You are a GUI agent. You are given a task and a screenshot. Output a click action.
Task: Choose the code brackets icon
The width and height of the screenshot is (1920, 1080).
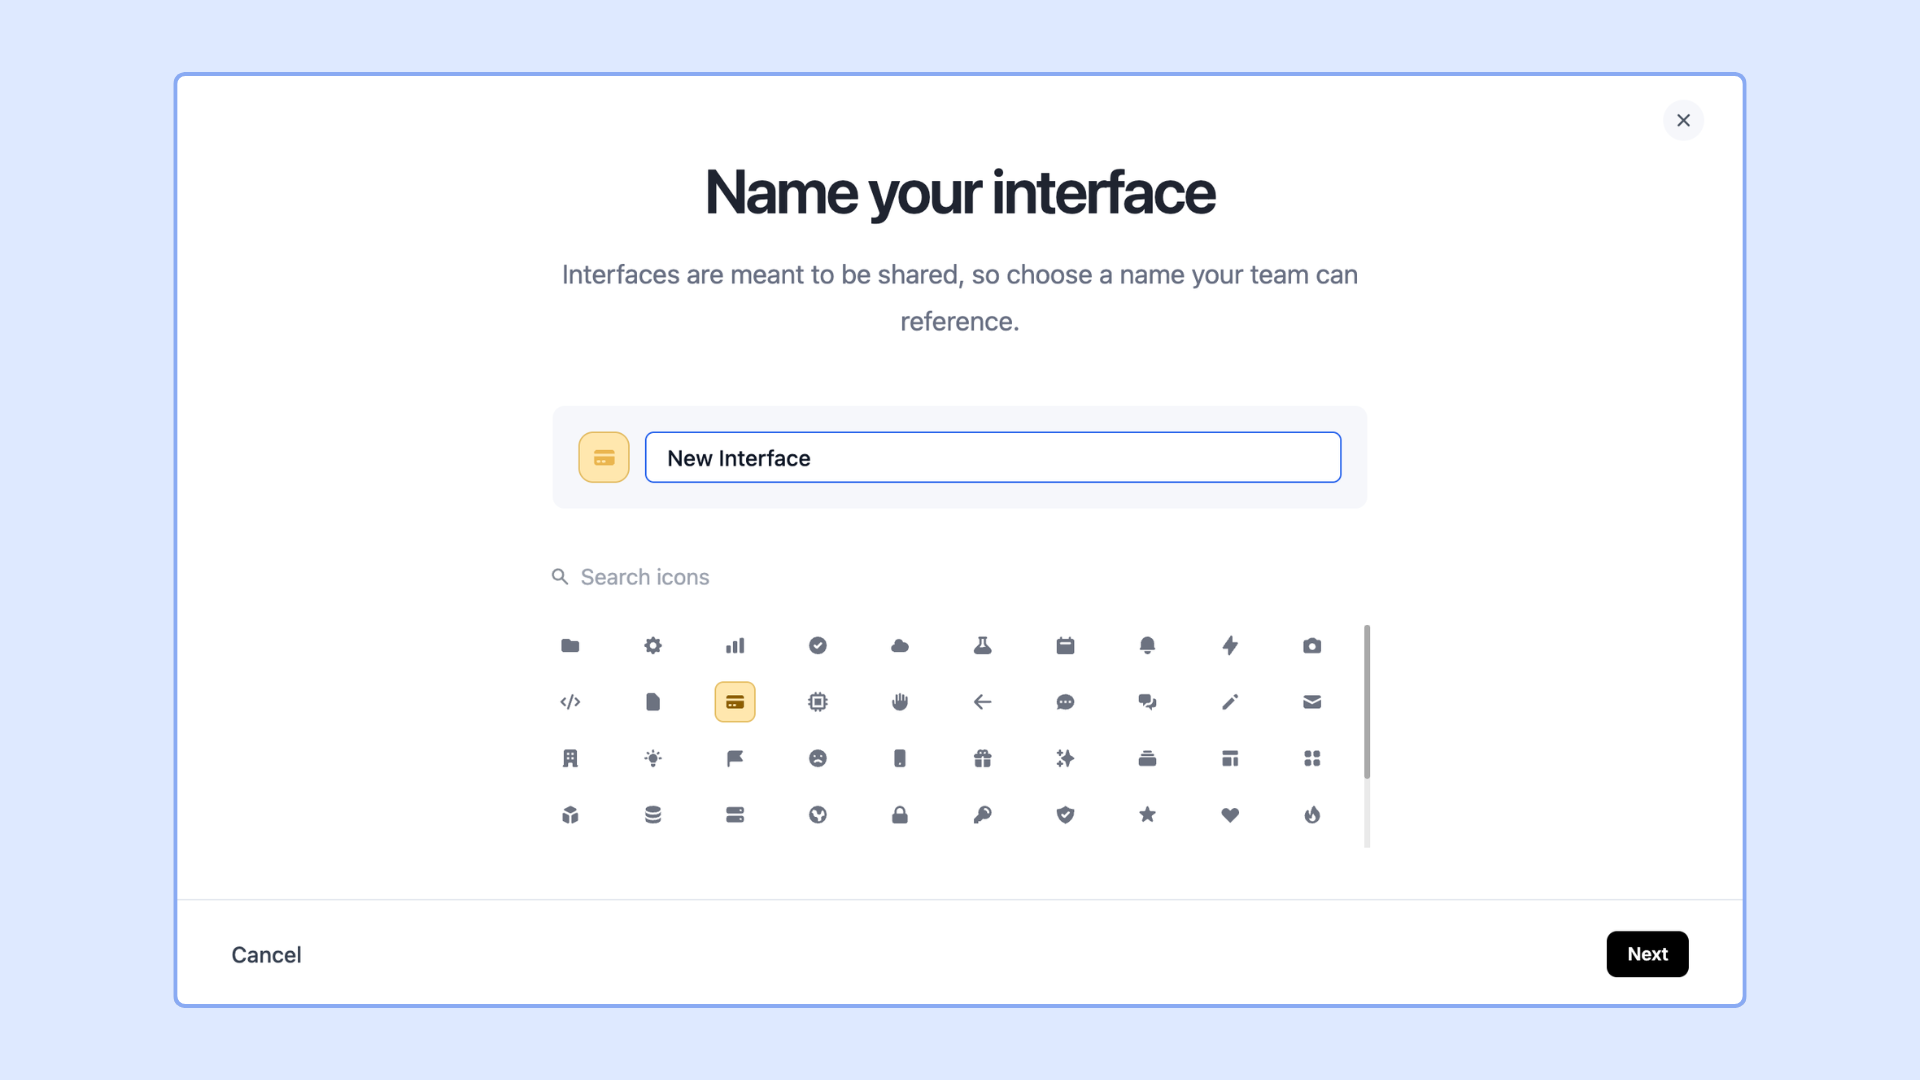tap(570, 702)
